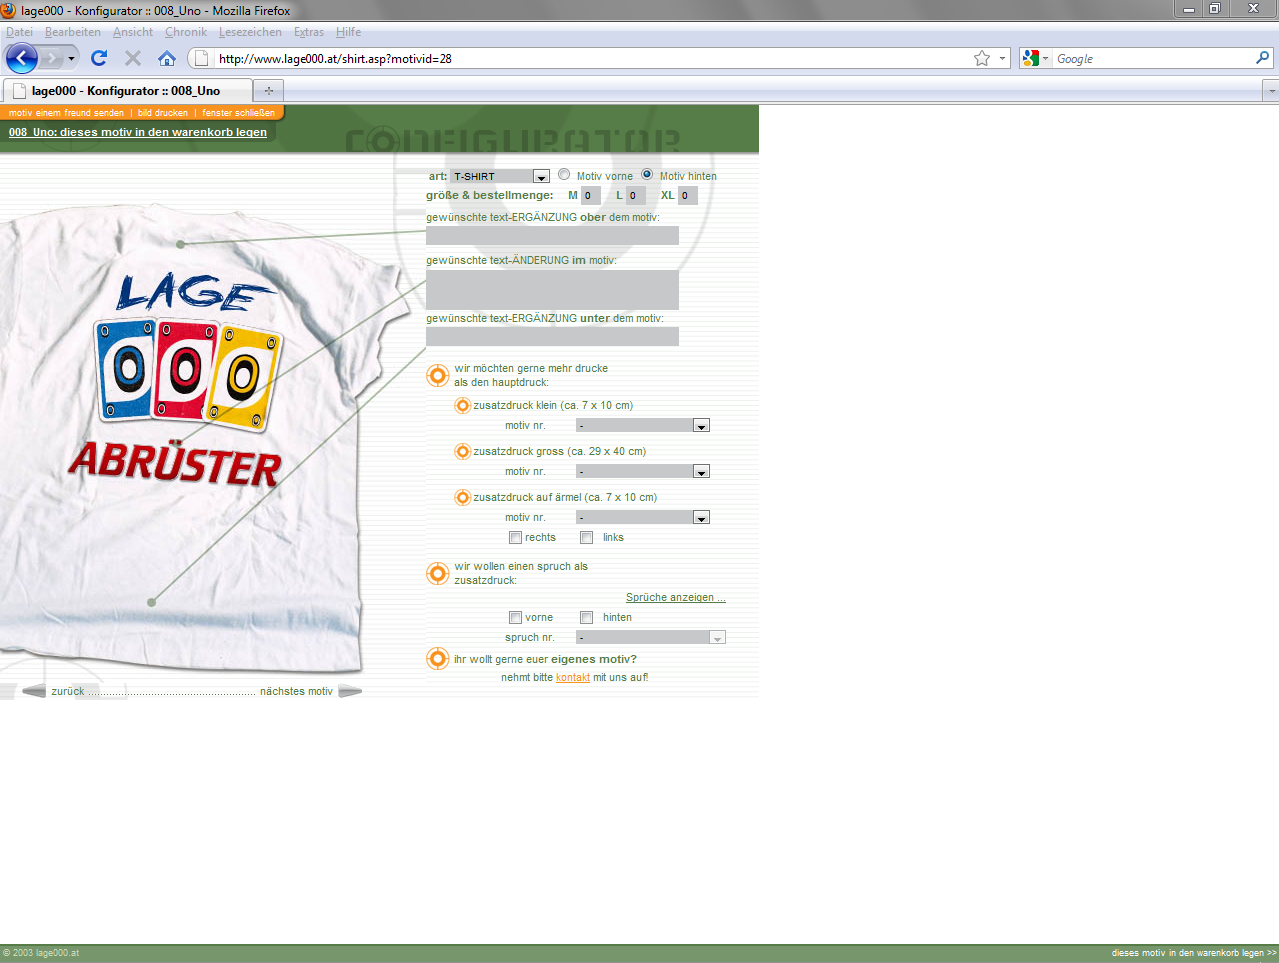Click the 'nächstes motiv' navigation text
This screenshot has height=963, width=1279.
pos(296,691)
